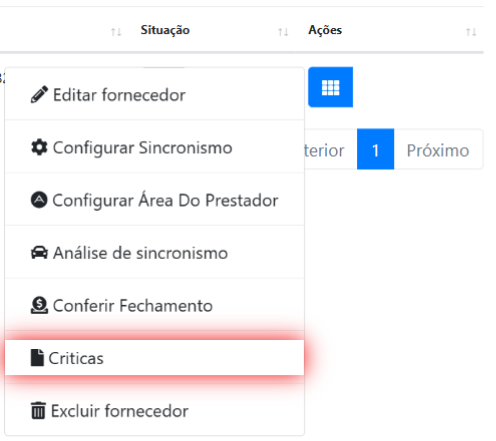
Task: Choose Configurar Sincronismo from the menu
Action: pyautogui.click(x=155, y=147)
